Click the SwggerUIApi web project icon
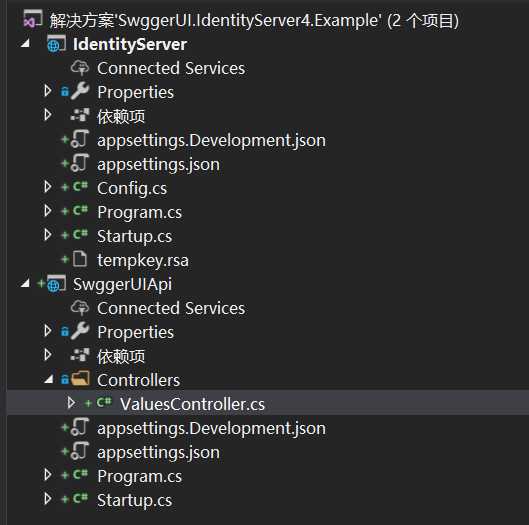Viewport: 529px width, 525px height. (x=56, y=284)
